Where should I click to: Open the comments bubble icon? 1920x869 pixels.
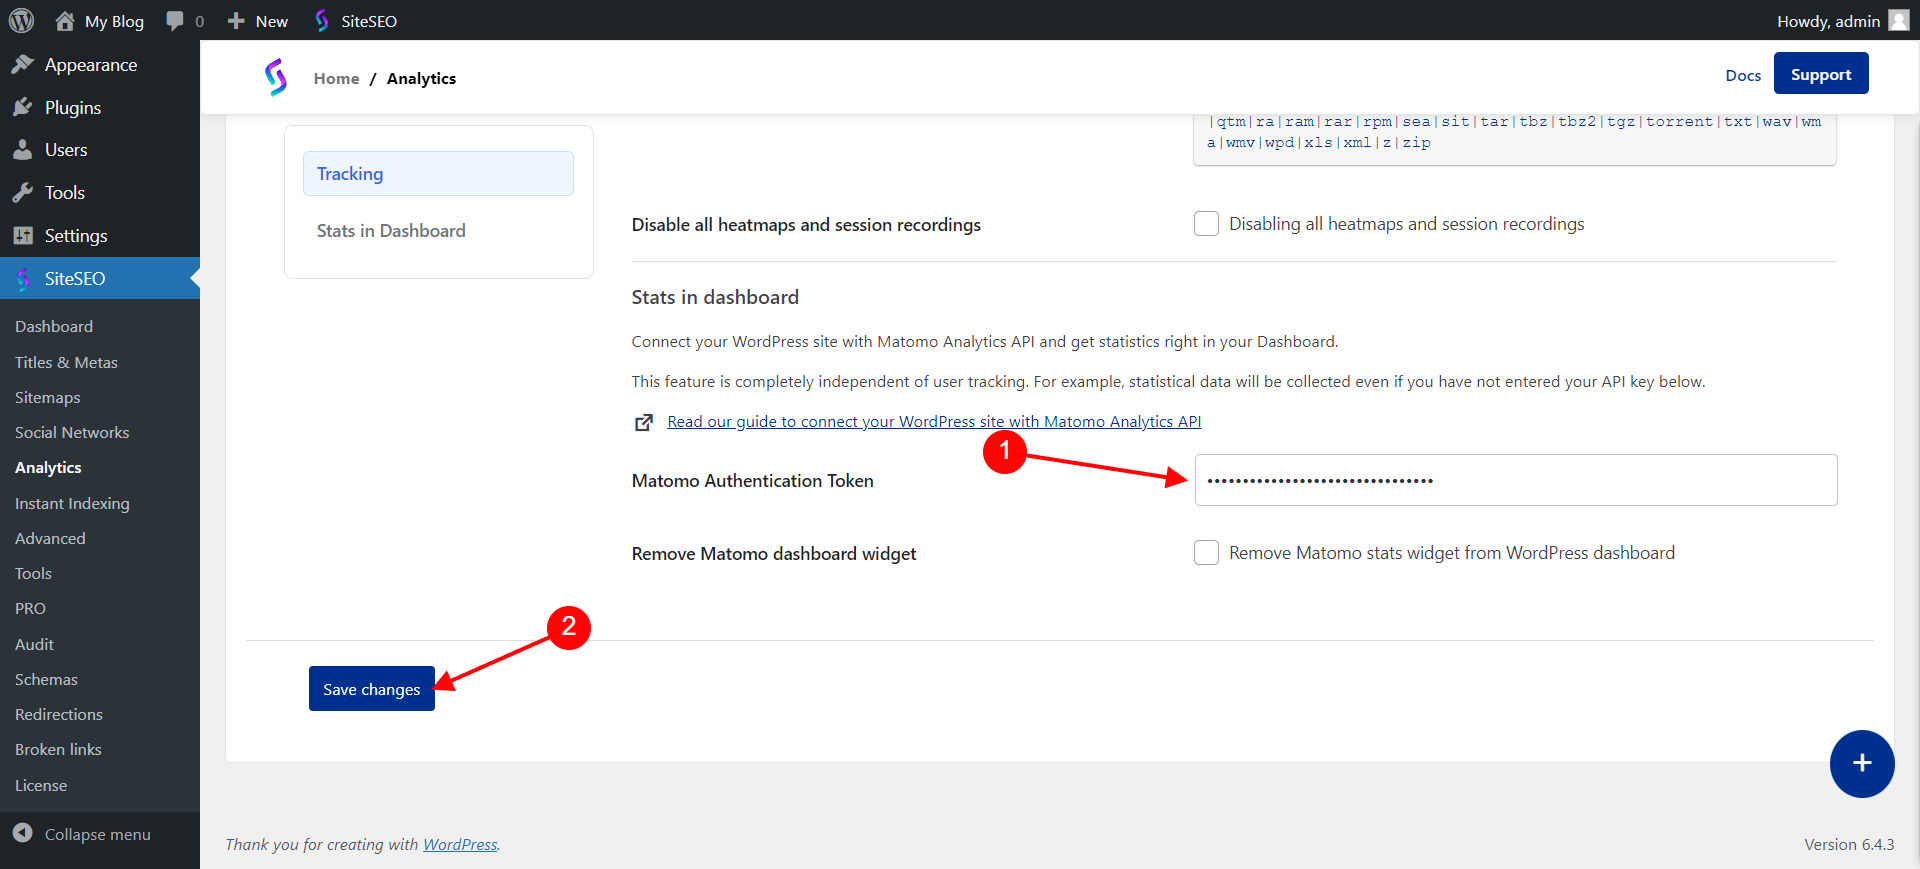point(175,21)
